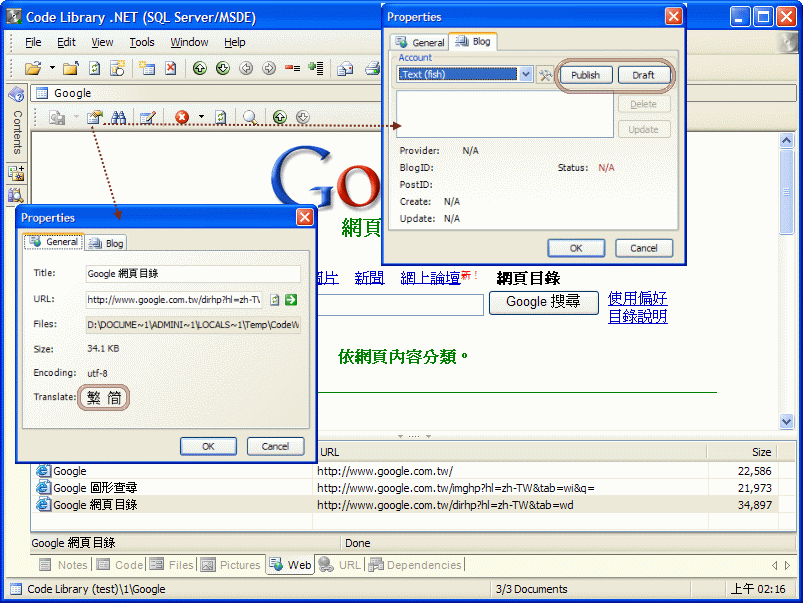The image size is (803, 603).
Task: Click the delete document red X icon
Action: tap(171, 68)
